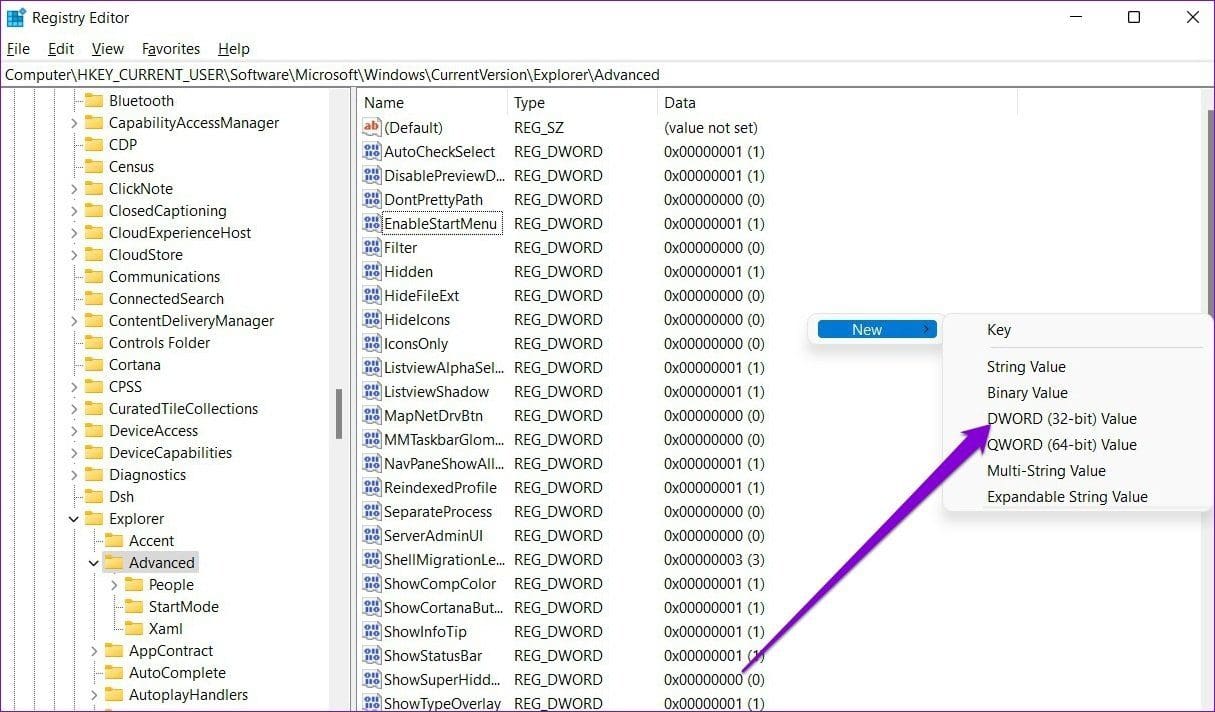Collapse the Explorer tree node
Viewport: 1215px width, 712px height.
coord(74,519)
